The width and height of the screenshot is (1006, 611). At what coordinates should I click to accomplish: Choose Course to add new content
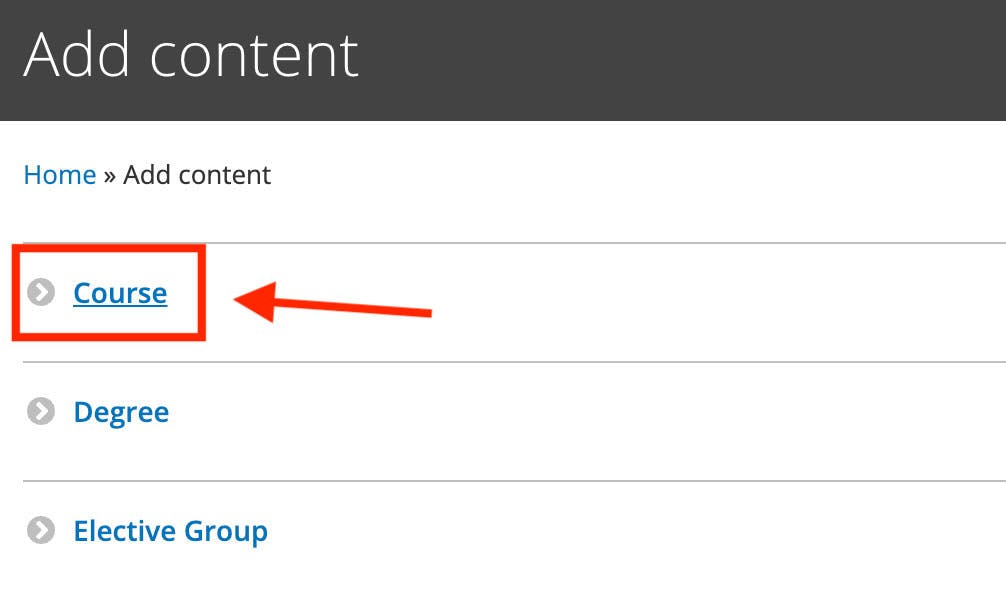[120, 293]
